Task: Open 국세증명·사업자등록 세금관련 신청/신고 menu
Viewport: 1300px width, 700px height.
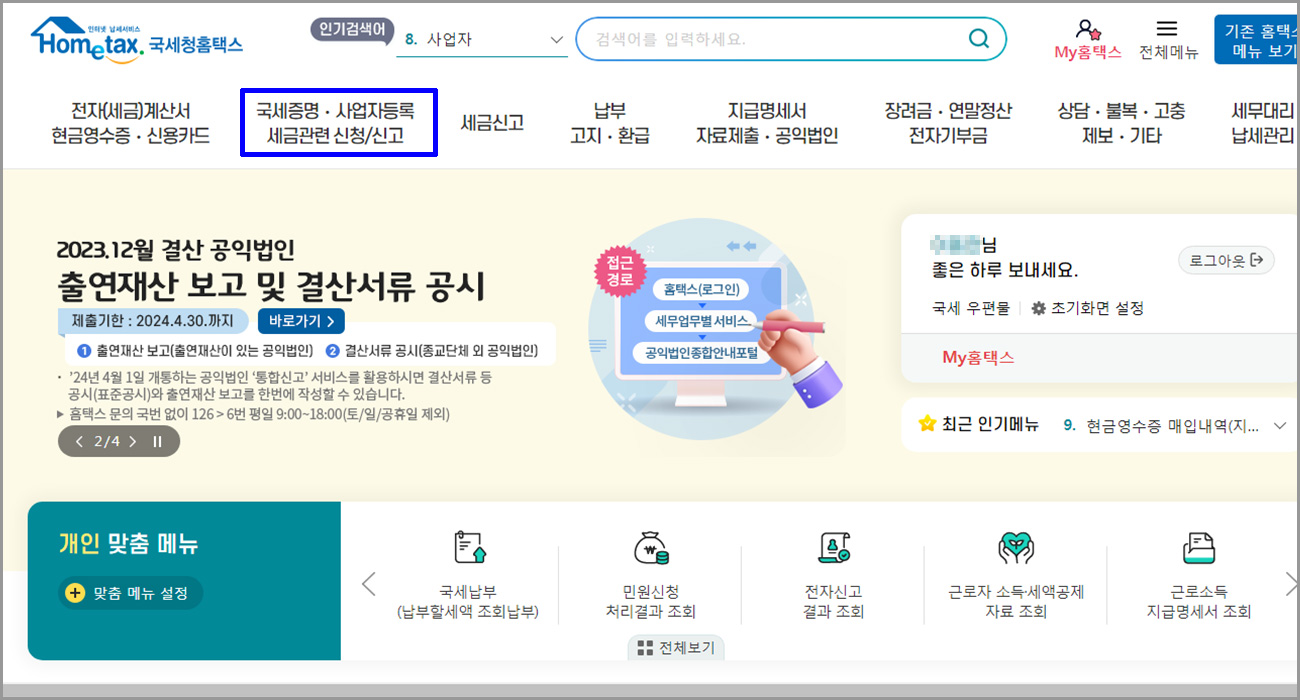Action: [x=336, y=123]
